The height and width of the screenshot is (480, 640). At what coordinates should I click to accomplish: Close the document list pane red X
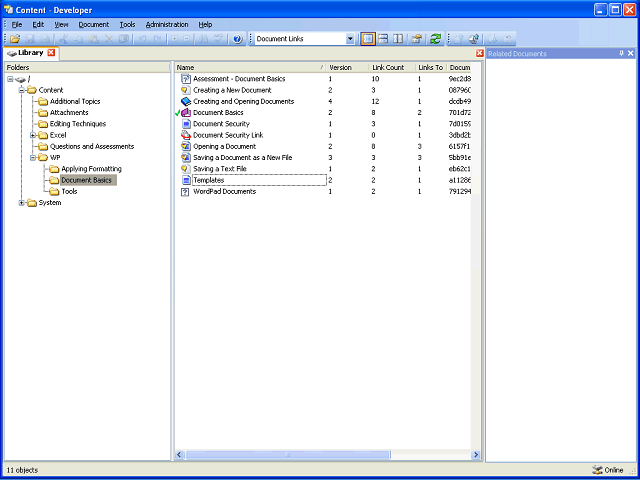click(480, 53)
